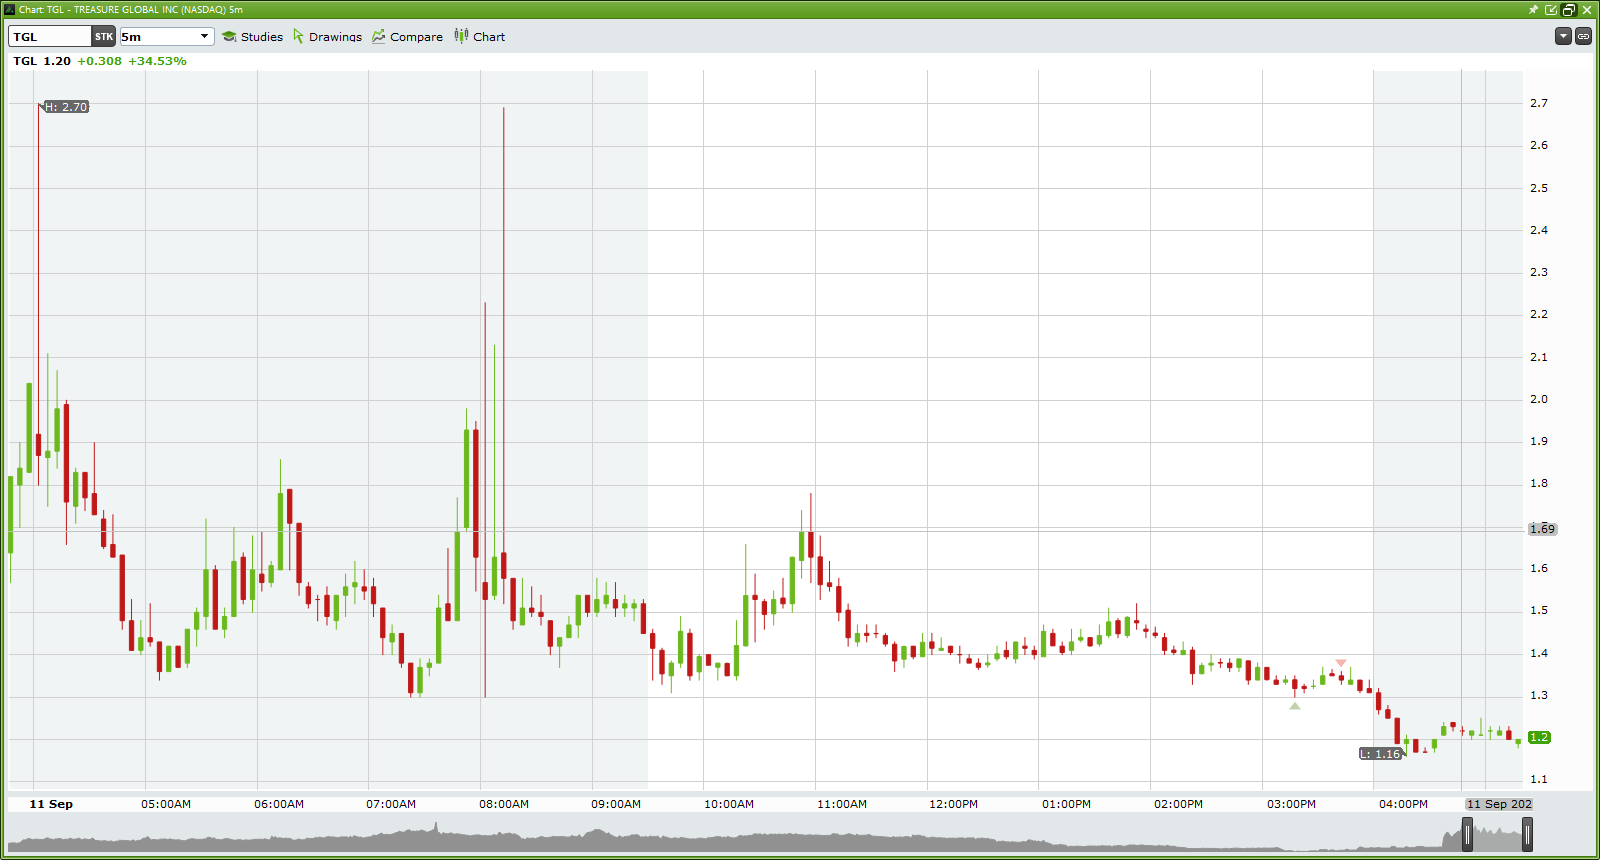Click the restore window button
Viewport: 1600px width, 860px height.
click(1569, 10)
